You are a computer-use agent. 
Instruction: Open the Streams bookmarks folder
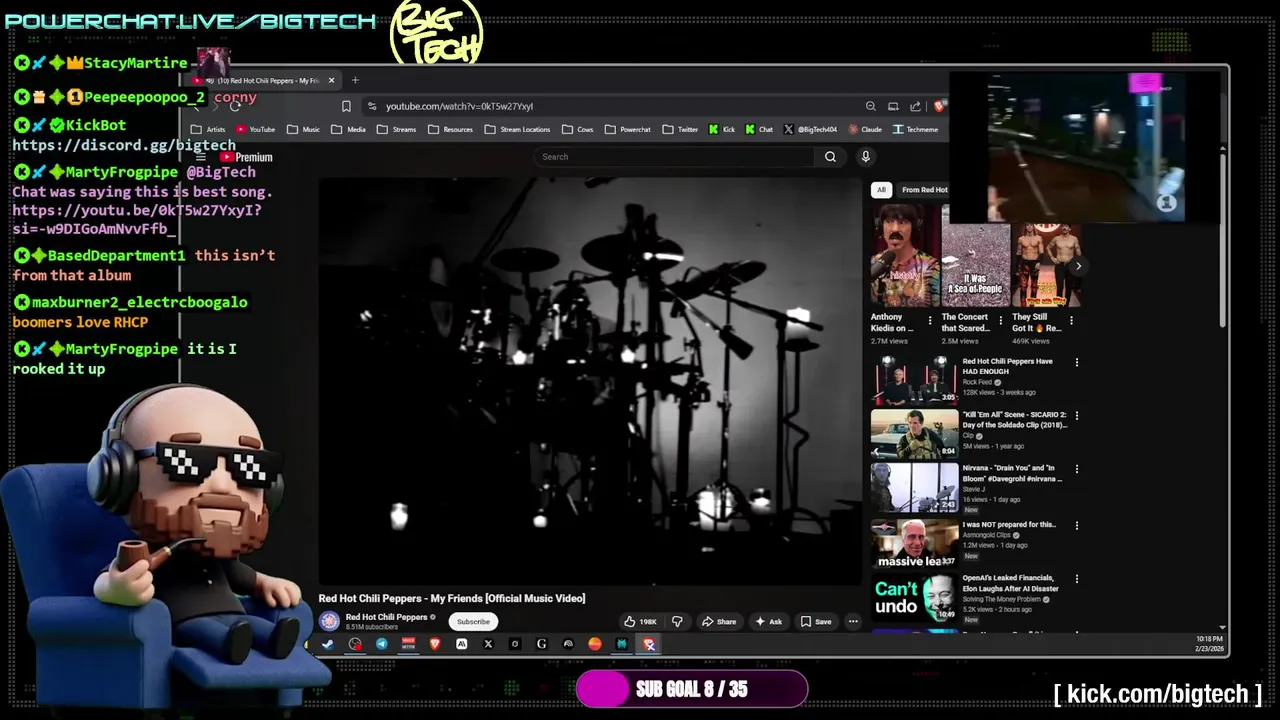(396, 129)
